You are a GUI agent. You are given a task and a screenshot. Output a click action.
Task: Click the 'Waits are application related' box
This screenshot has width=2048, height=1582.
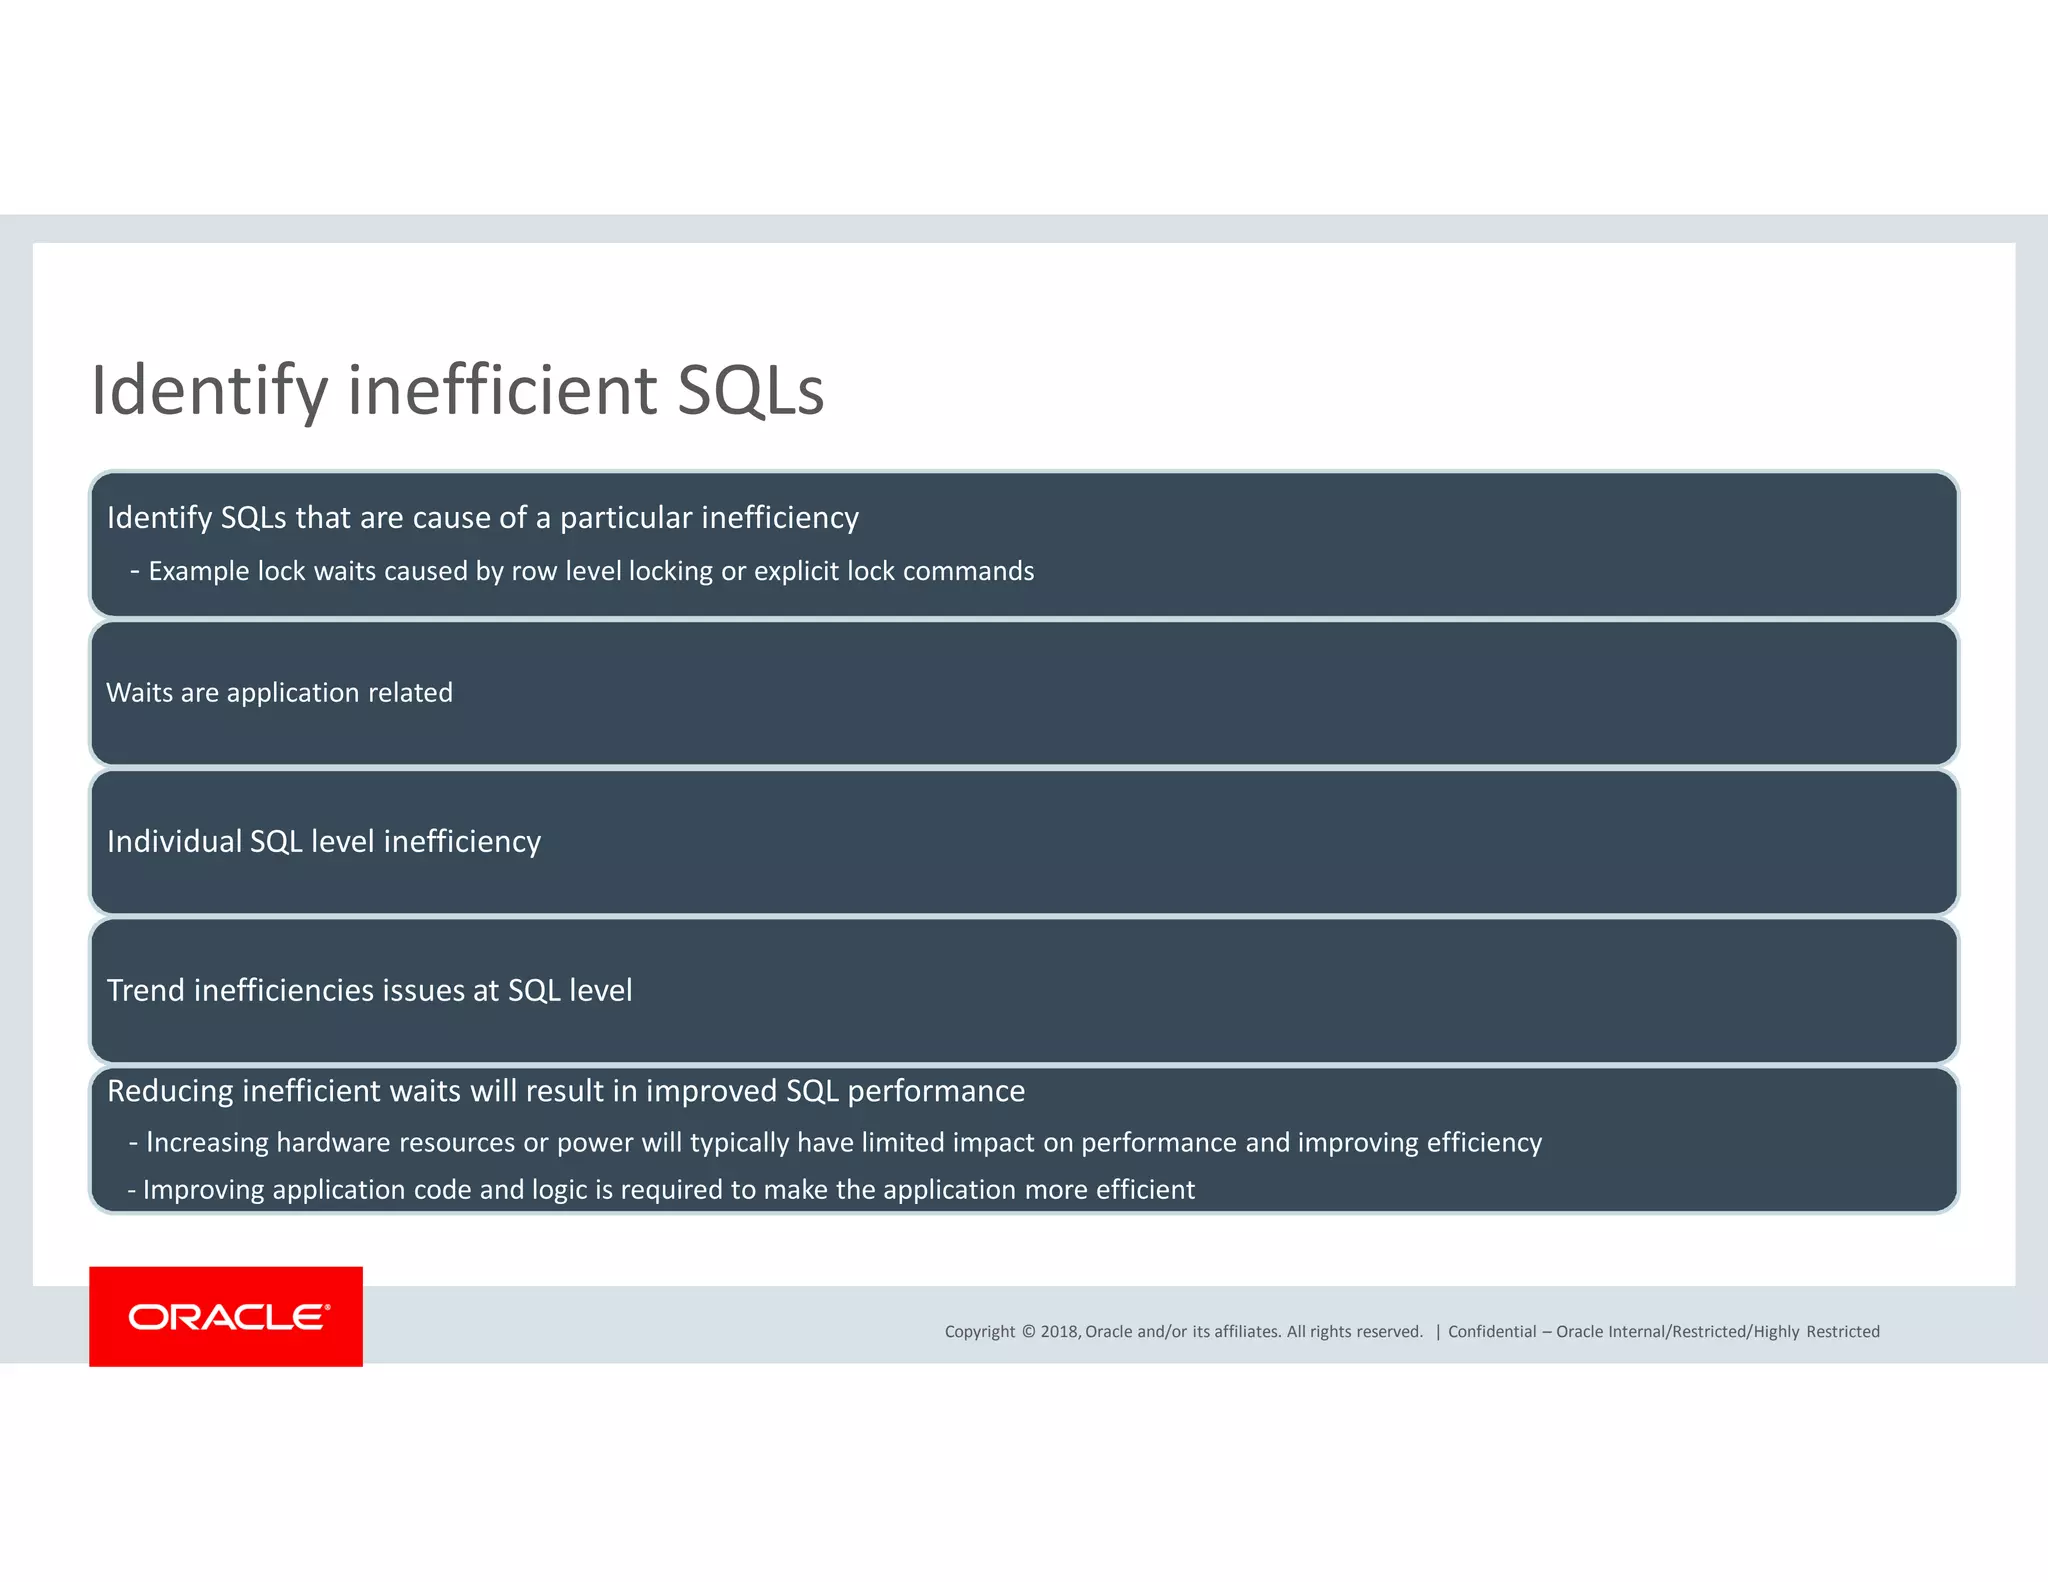click(x=1024, y=693)
